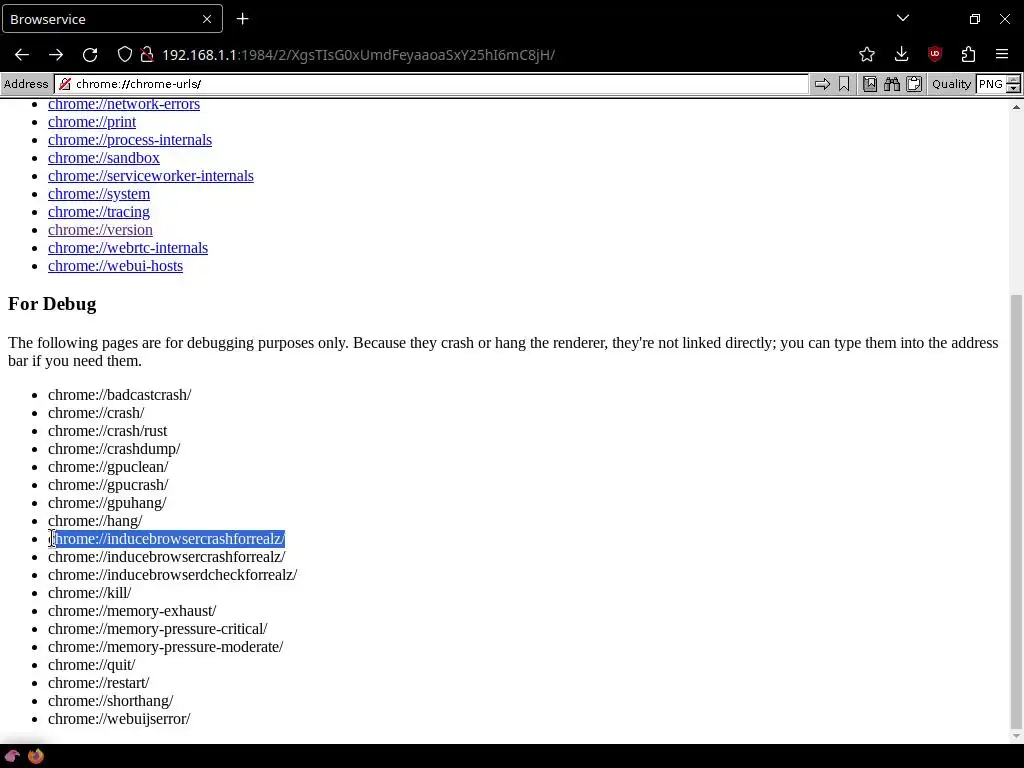Click the Browservice go arrow button
The image size is (1024, 768).
[822, 84]
